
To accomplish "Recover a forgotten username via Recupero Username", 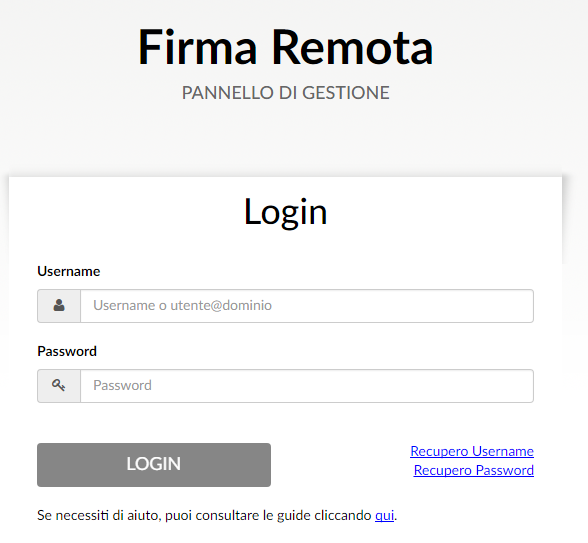I will click(x=472, y=451).
